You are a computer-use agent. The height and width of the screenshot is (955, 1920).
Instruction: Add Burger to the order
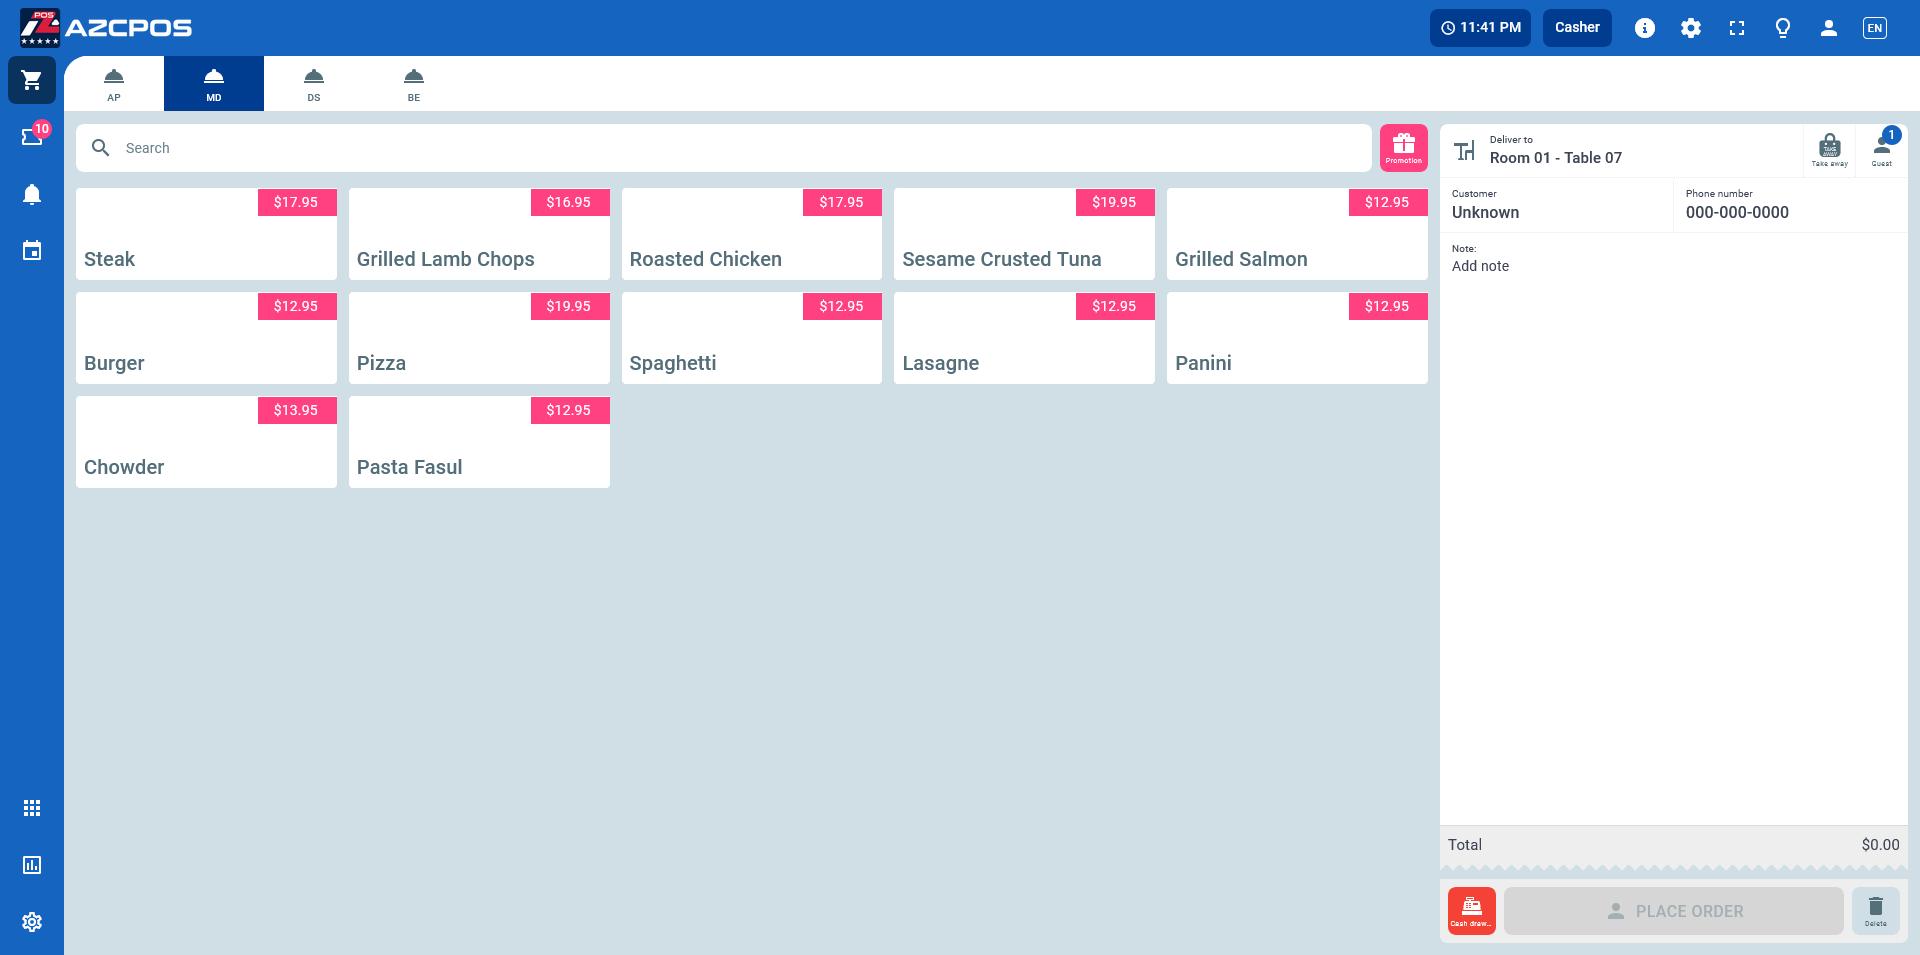(x=206, y=338)
